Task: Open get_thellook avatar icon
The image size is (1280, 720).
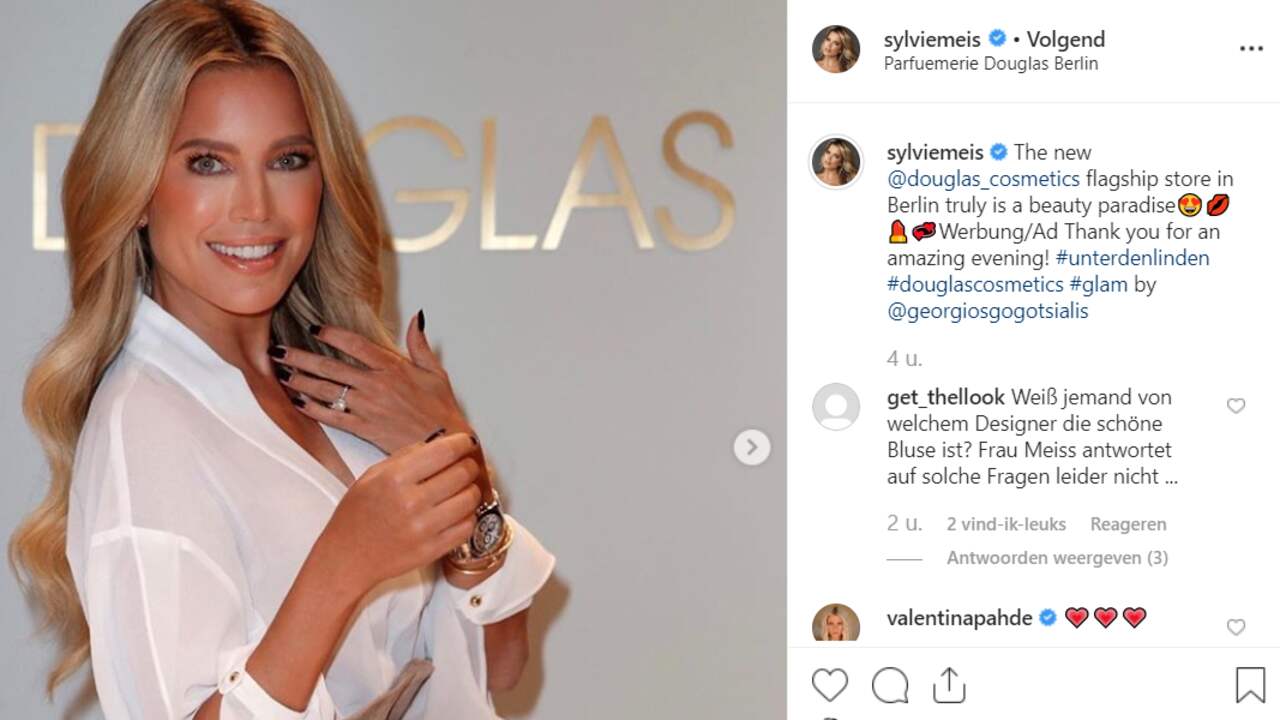Action: click(x=836, y=407)
